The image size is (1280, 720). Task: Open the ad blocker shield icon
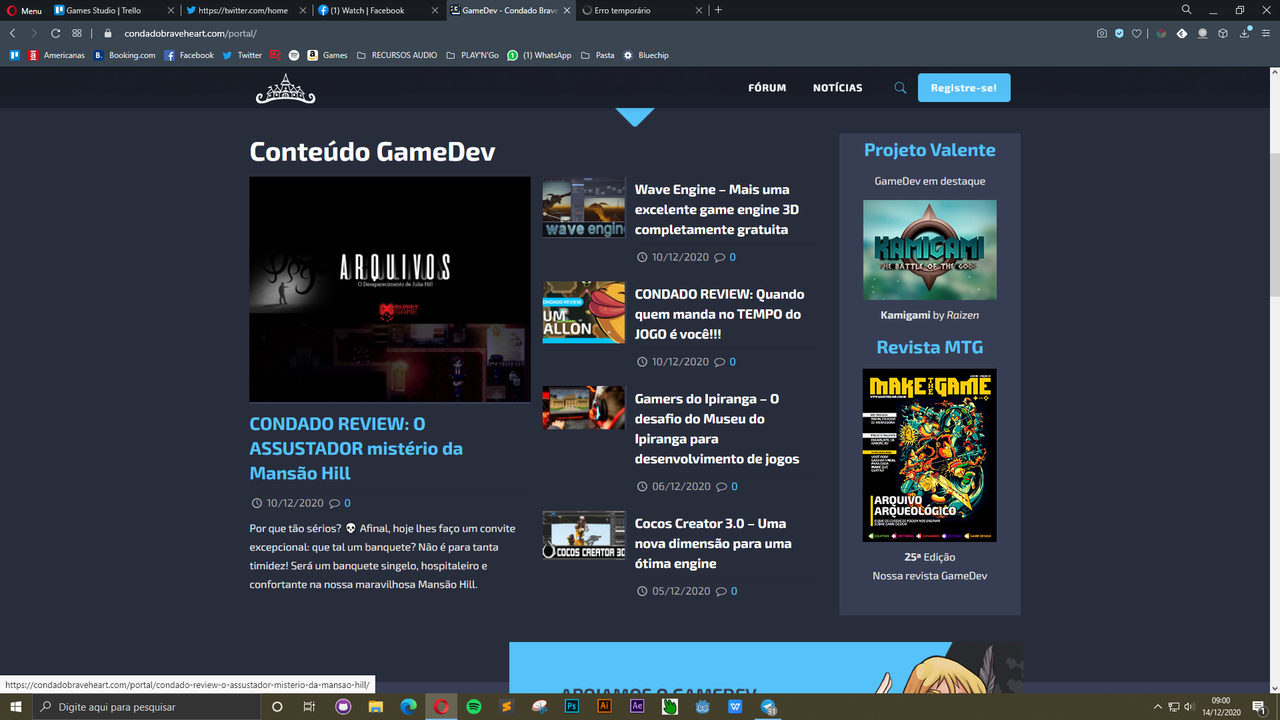[1119, 33]
